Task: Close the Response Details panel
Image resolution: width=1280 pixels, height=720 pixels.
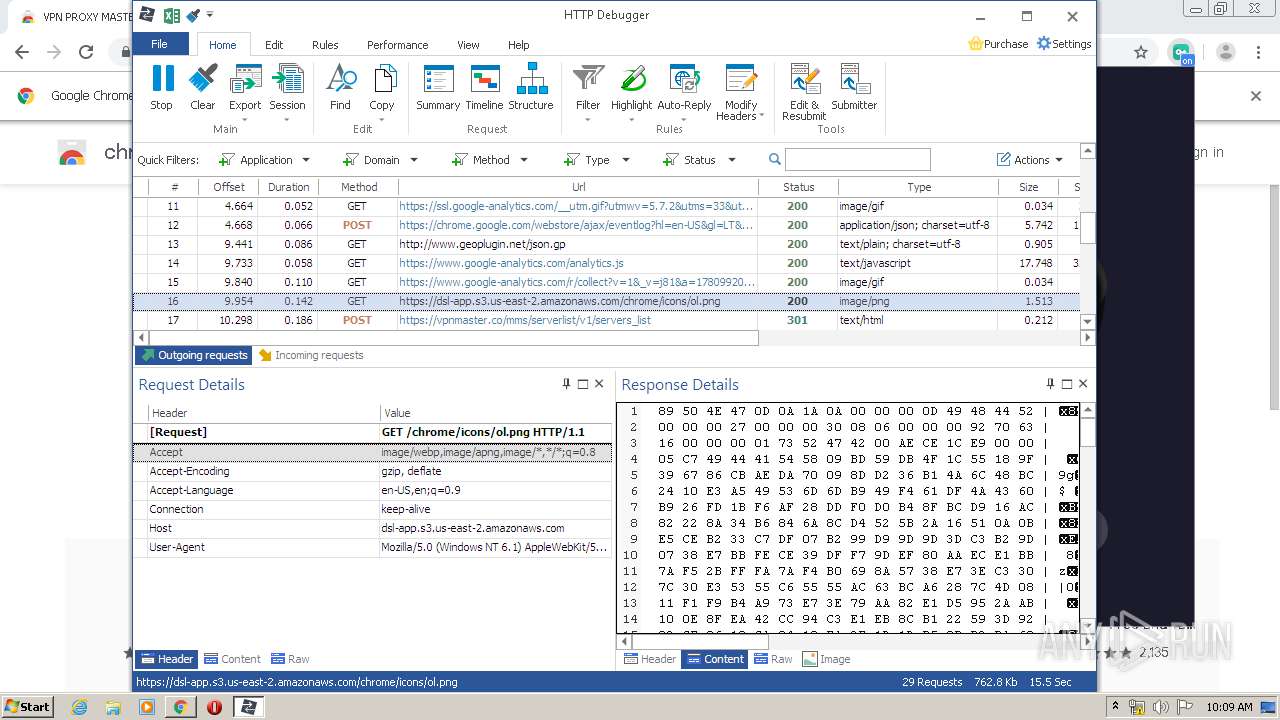Action: point(1083,384)
